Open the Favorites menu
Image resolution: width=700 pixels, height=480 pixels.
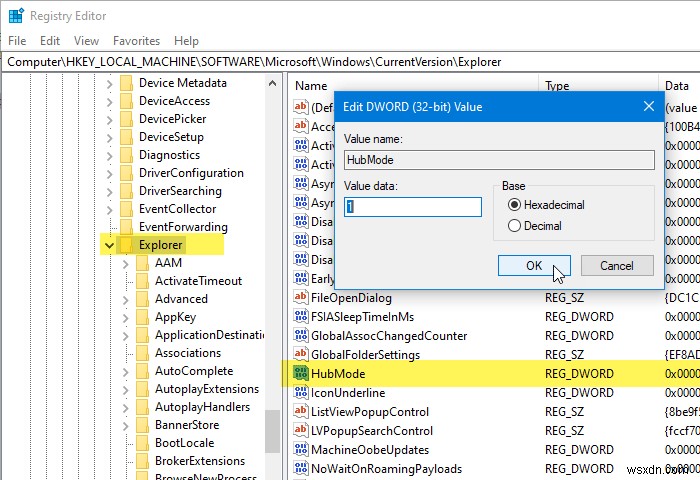pos(136,41)
